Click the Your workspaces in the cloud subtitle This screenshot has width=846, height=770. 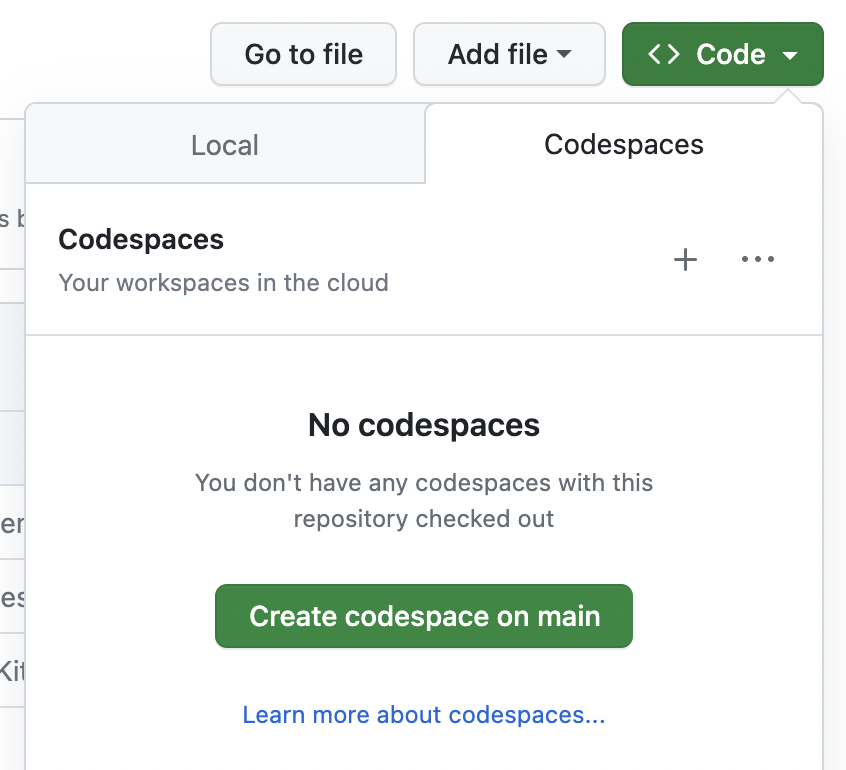coord(222,283)
